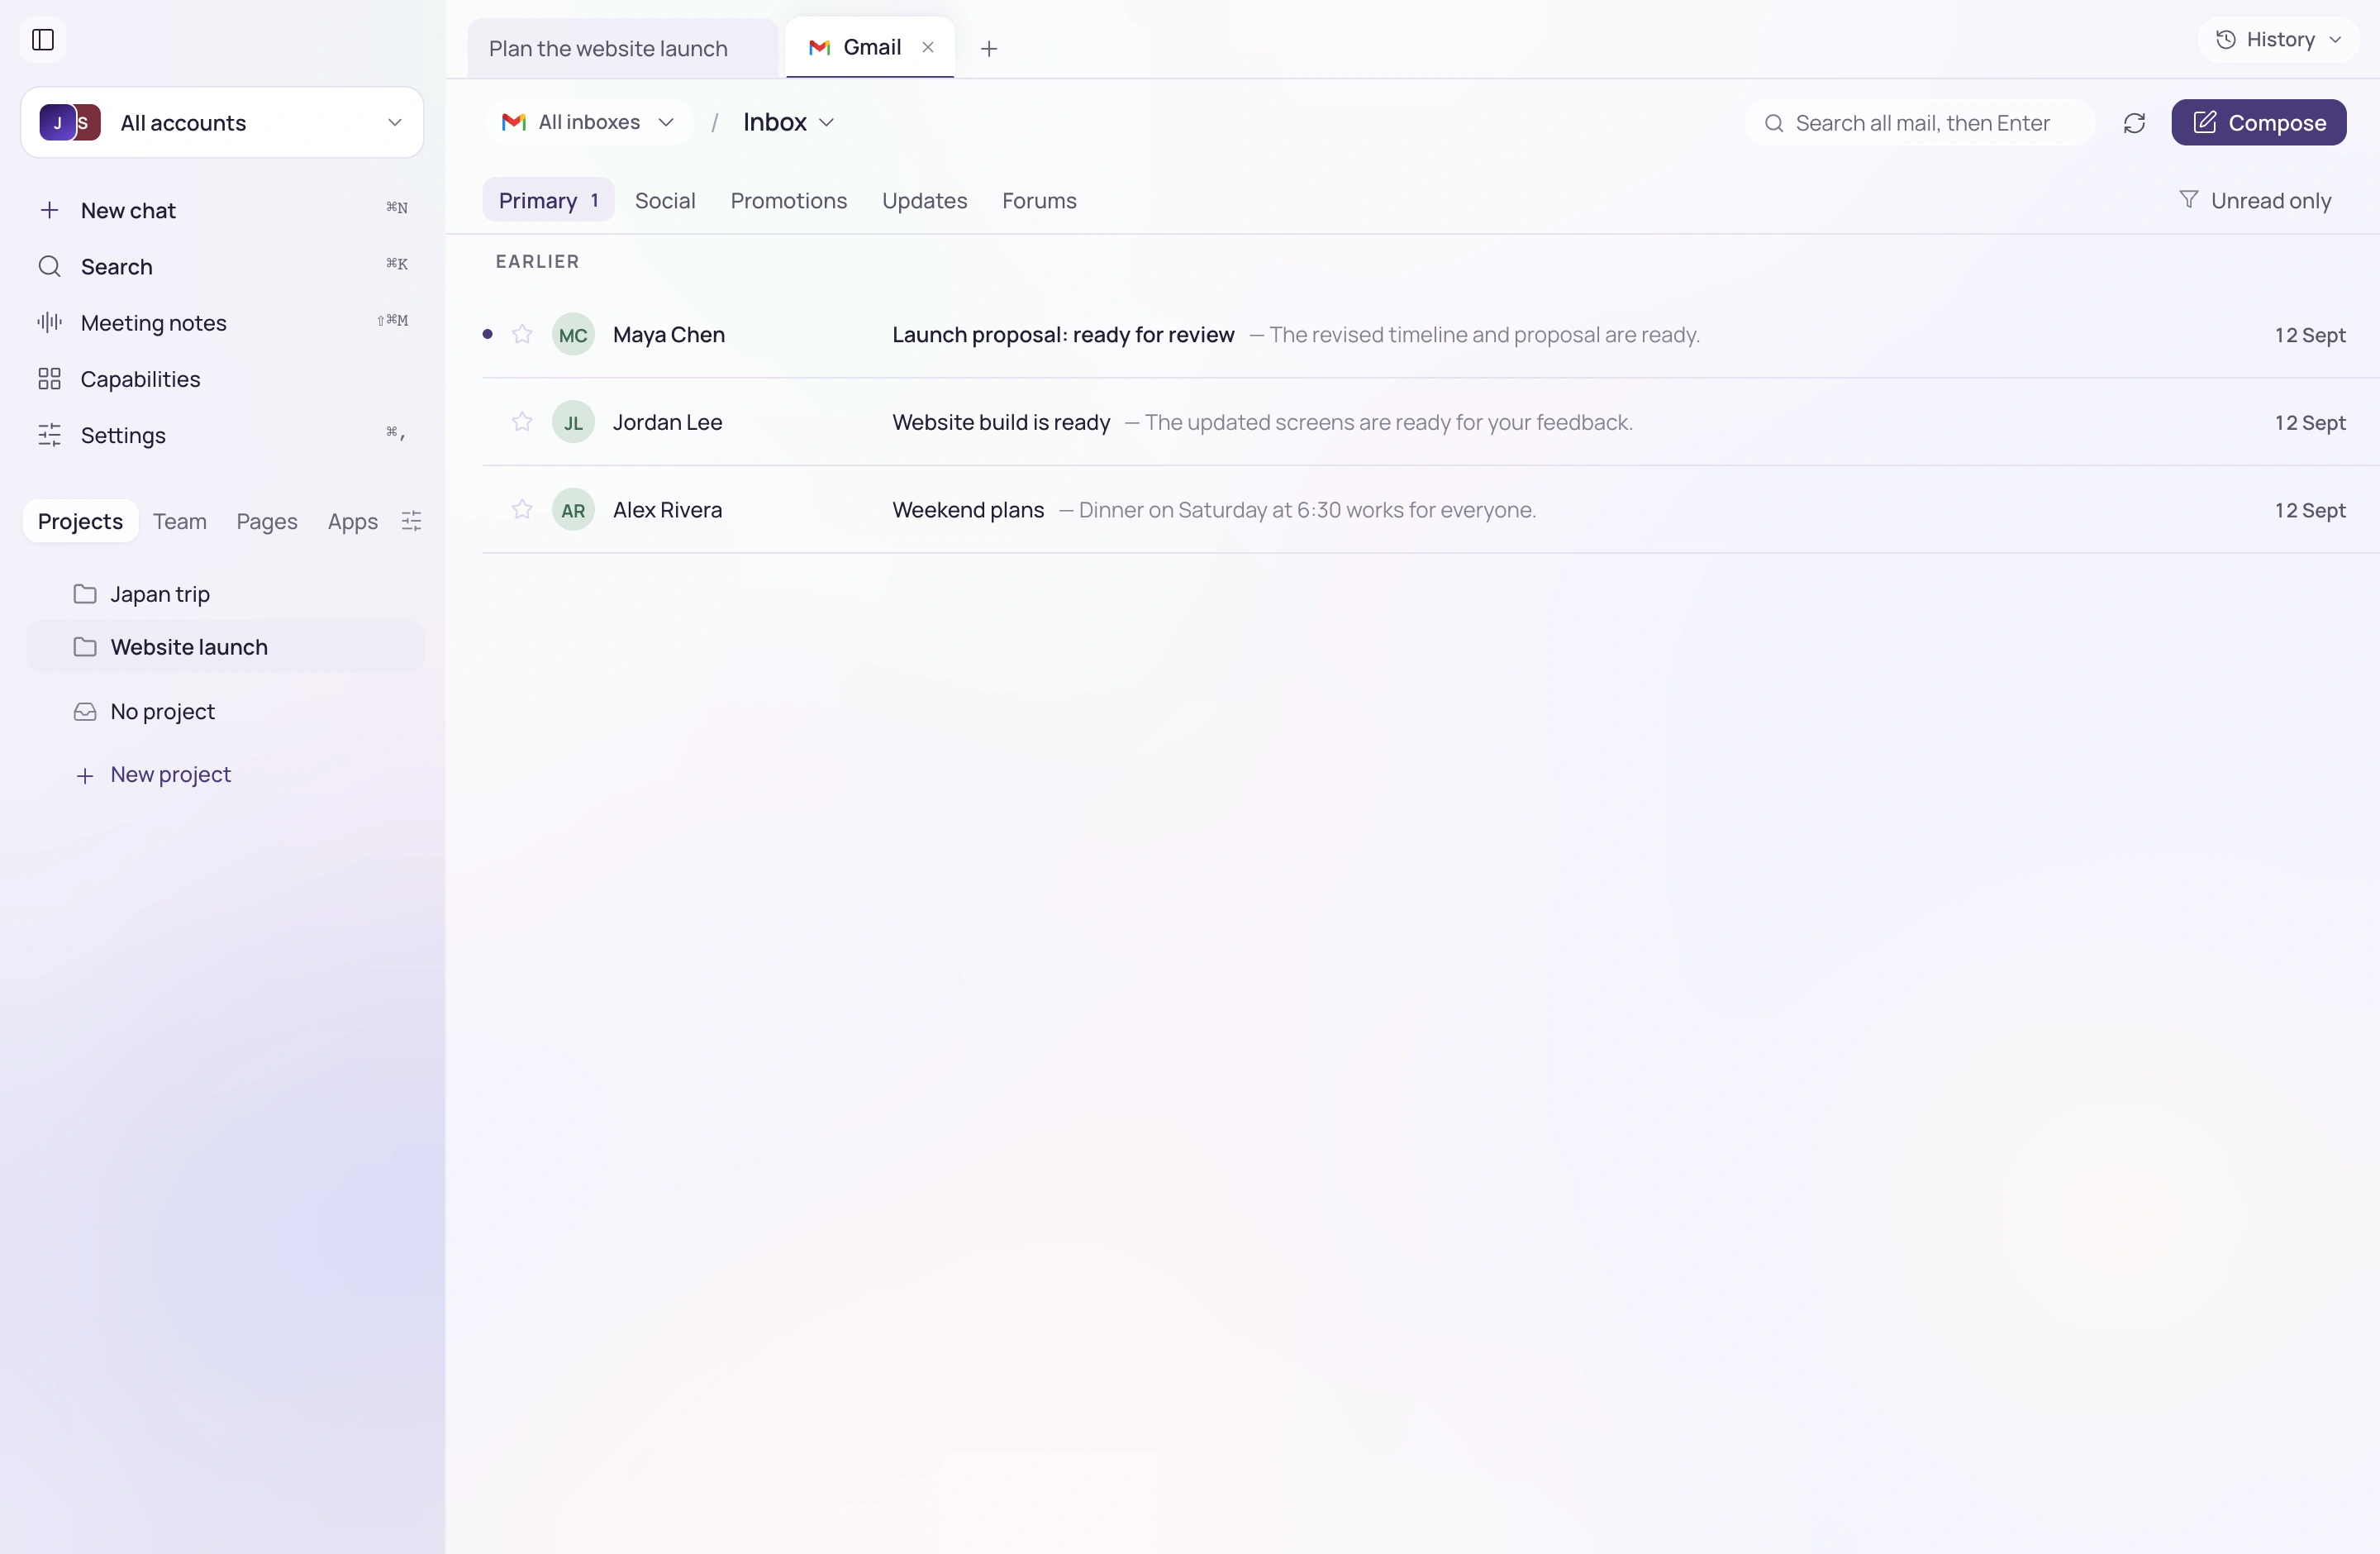Switch to Plan the website launch tab
The width and height of the screenshot is (2380, 1554).
622,48
